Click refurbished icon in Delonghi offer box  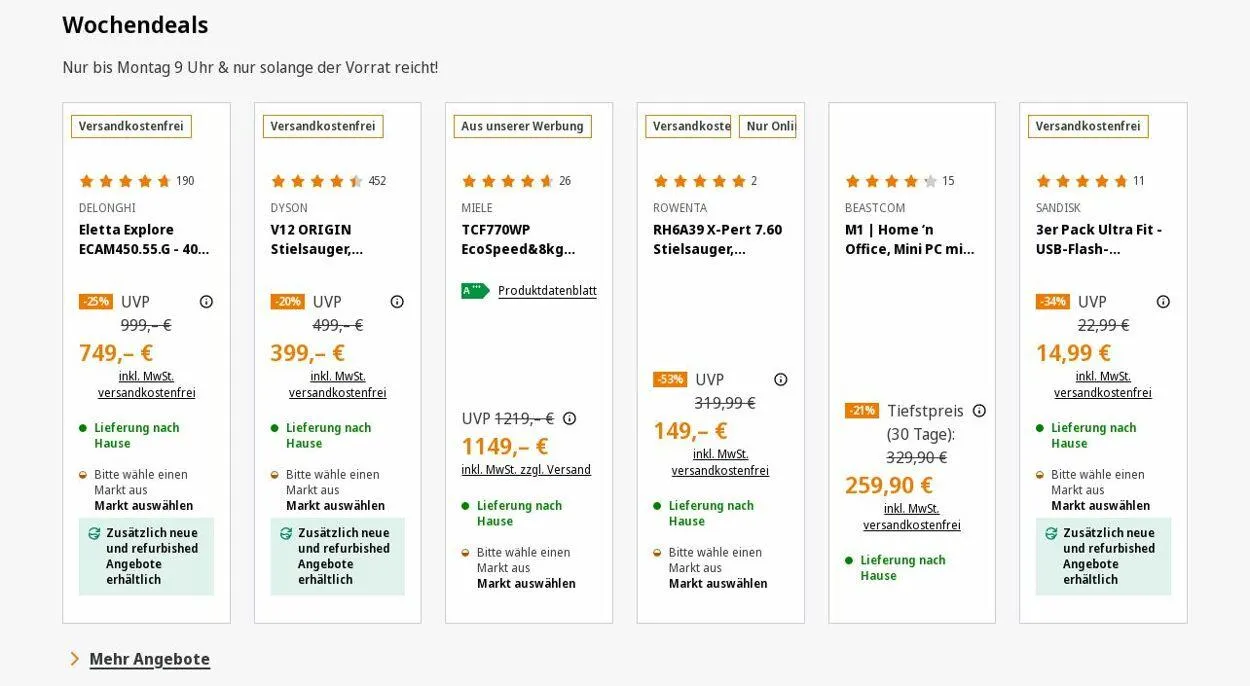click(x=94, y=534)
